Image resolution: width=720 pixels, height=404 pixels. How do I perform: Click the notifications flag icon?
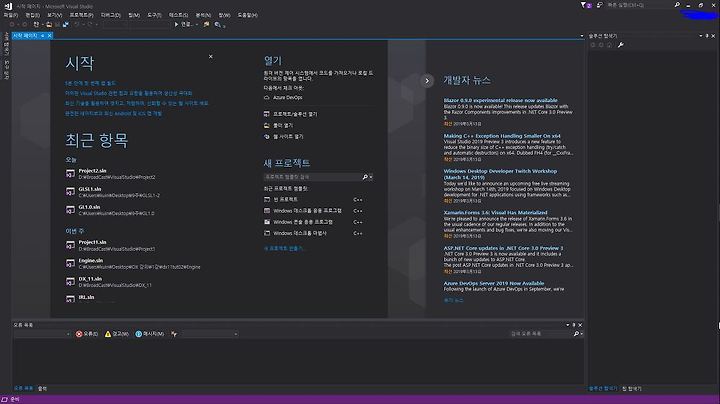pos(584,5)
